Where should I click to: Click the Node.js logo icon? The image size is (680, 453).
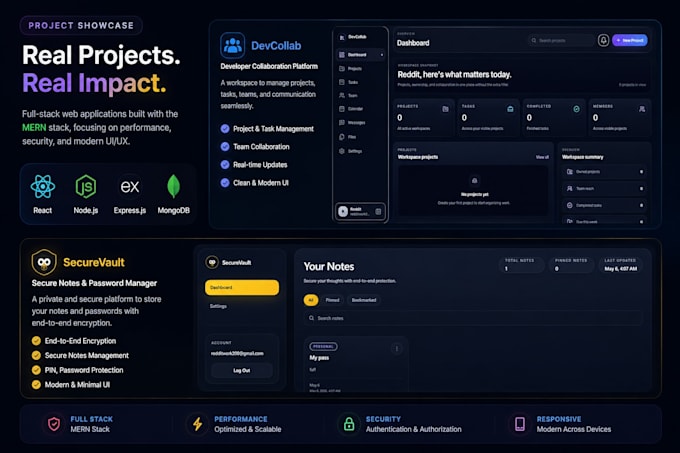click(x=86, y=186)
